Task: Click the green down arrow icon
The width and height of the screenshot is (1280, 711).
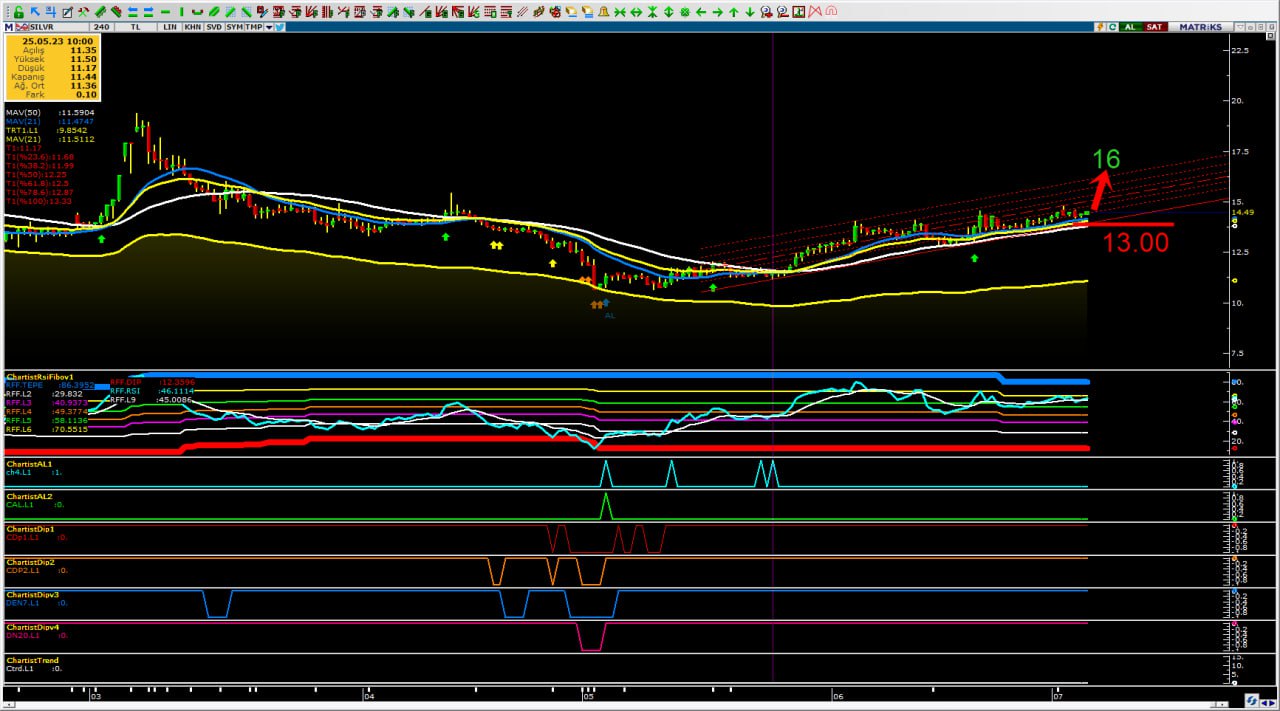Action: (749, 12)
